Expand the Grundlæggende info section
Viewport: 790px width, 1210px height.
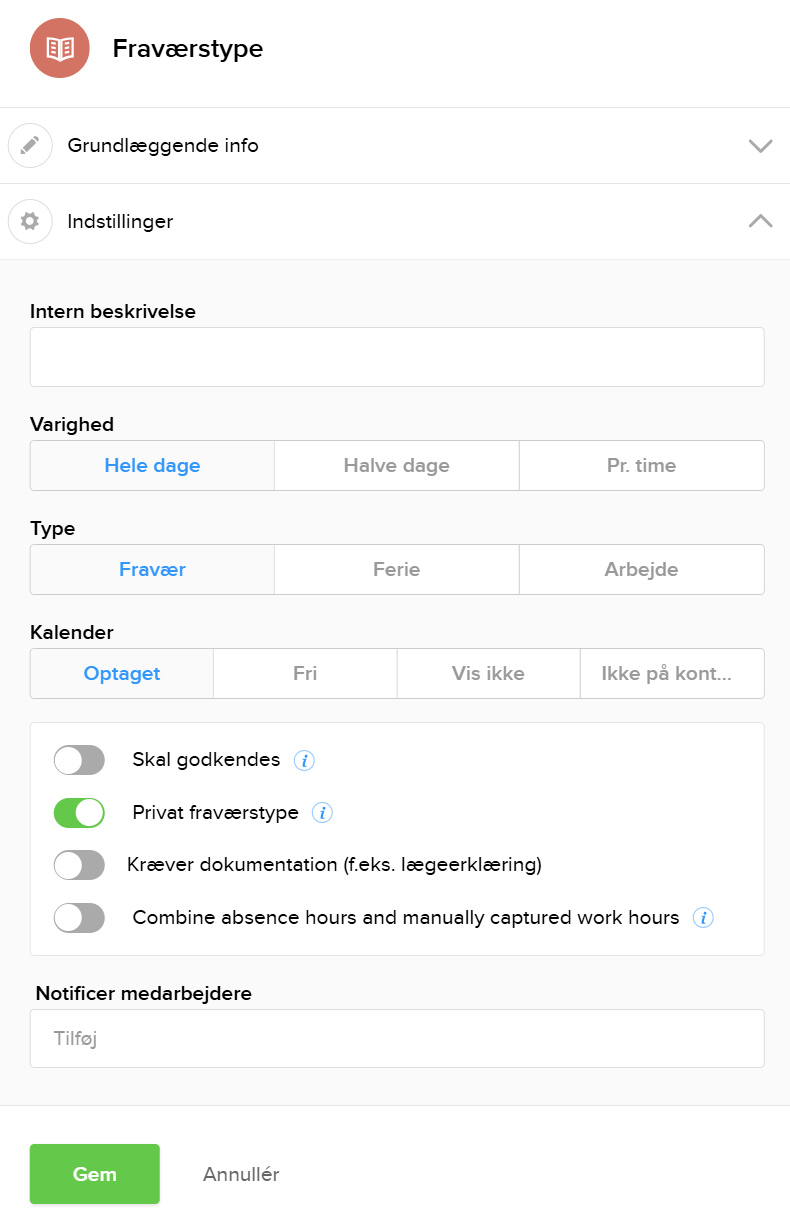pyautogui.click(x=761, y=145)
